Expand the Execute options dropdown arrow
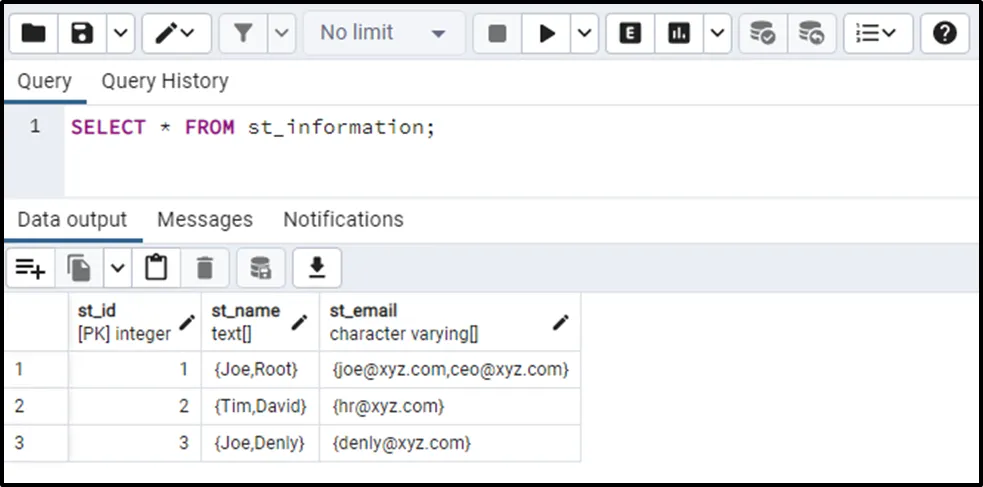 [585, 33]
